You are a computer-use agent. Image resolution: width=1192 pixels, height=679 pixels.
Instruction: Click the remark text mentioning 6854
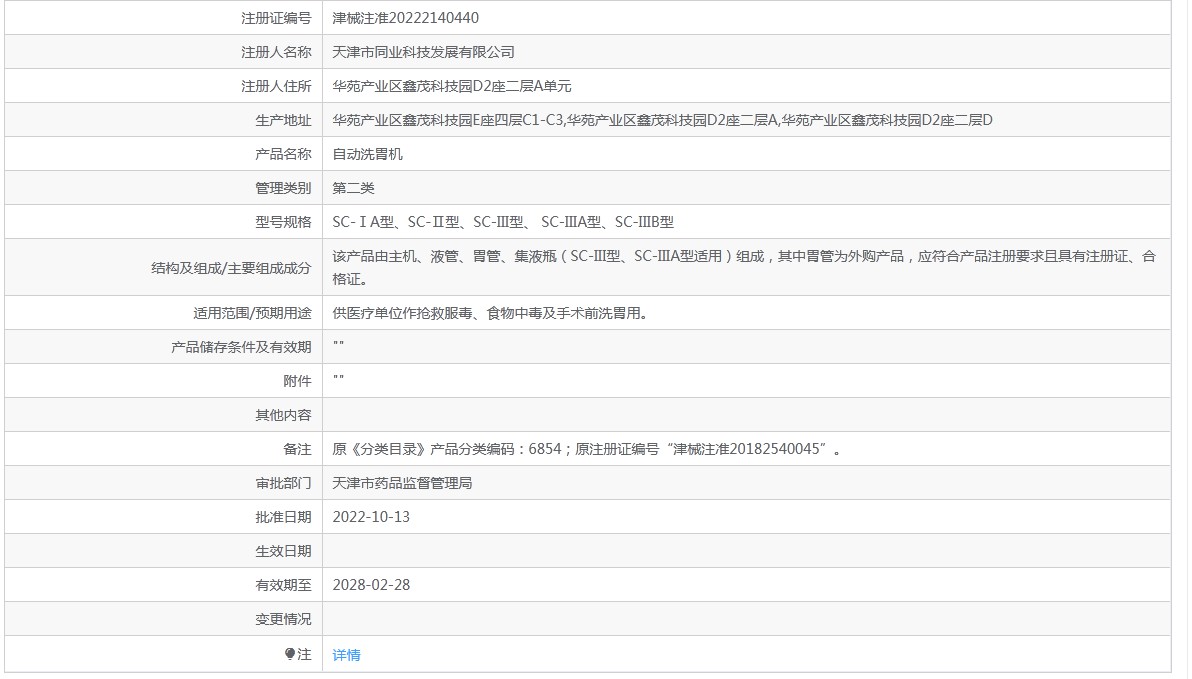(x=587, y=449)
